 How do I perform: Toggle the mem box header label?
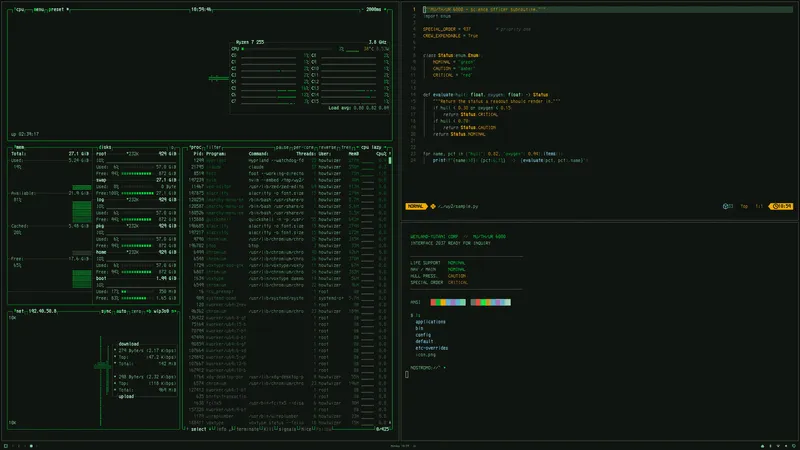19,147
